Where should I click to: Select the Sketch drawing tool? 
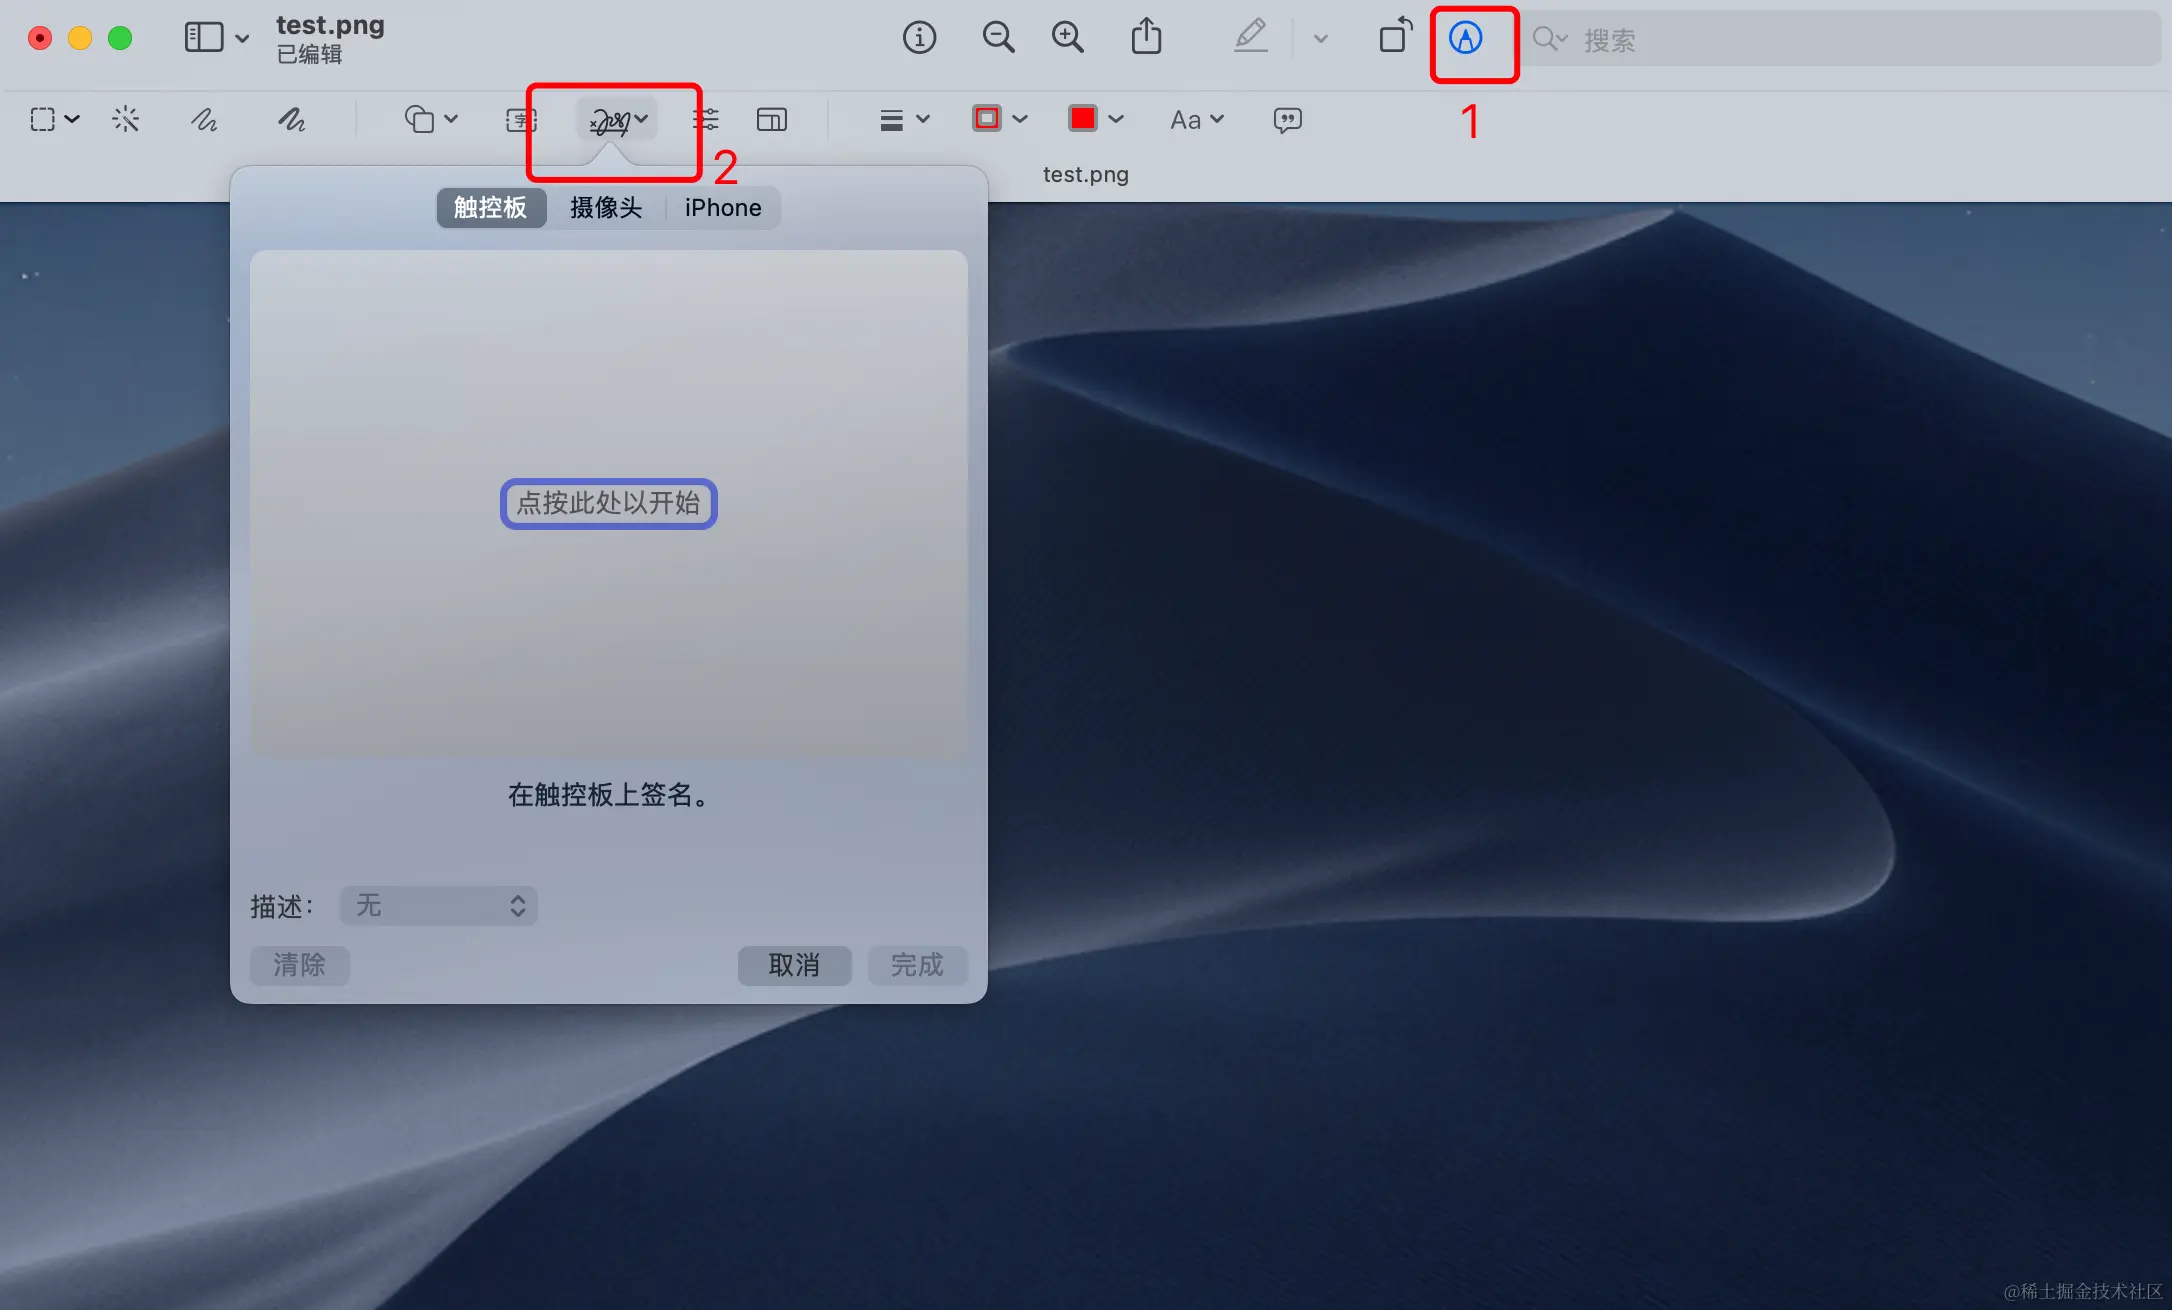(204, 120)
